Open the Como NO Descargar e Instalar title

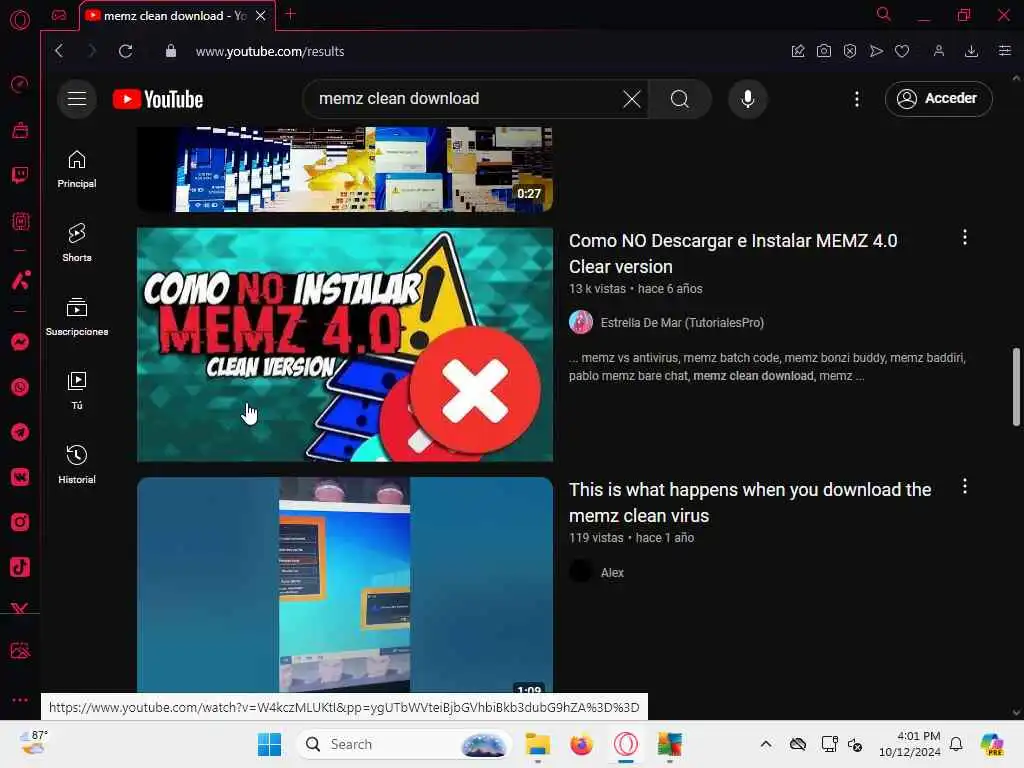point(733,253)
